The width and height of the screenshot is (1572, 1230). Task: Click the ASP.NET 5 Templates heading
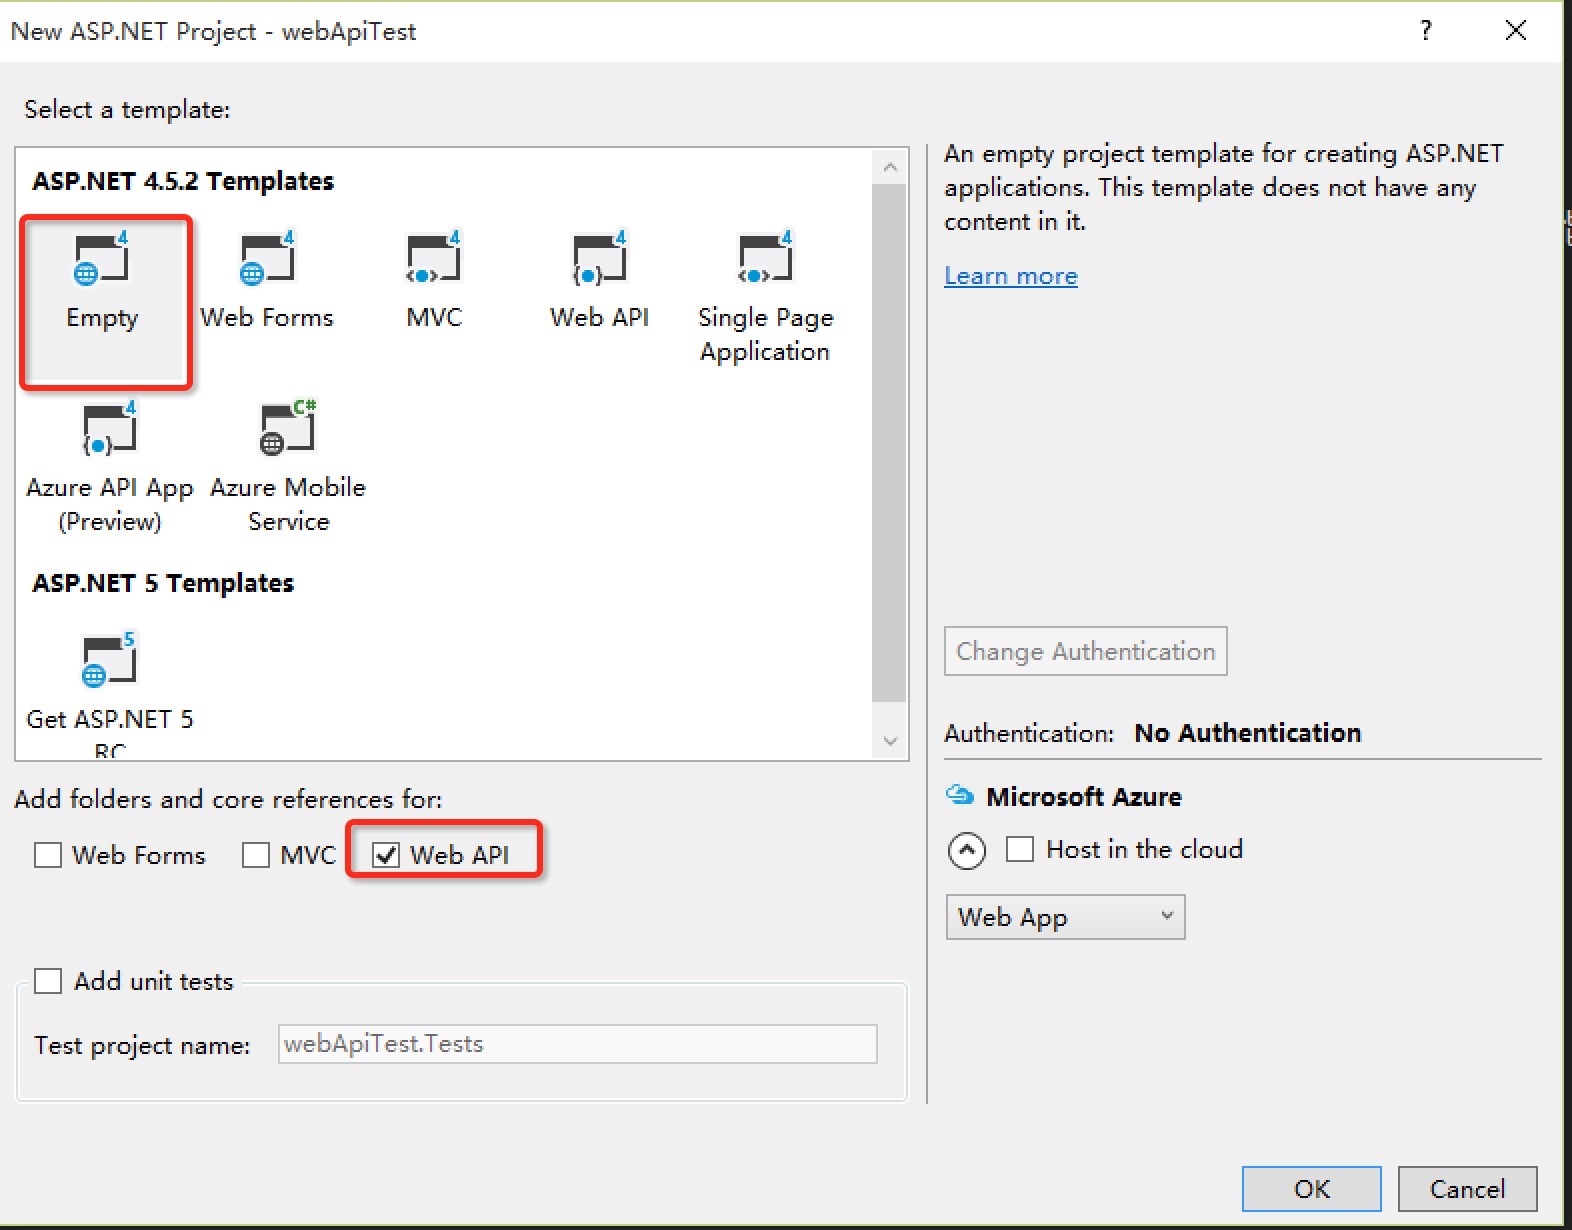pyautogui.click(x=163, y=583)
